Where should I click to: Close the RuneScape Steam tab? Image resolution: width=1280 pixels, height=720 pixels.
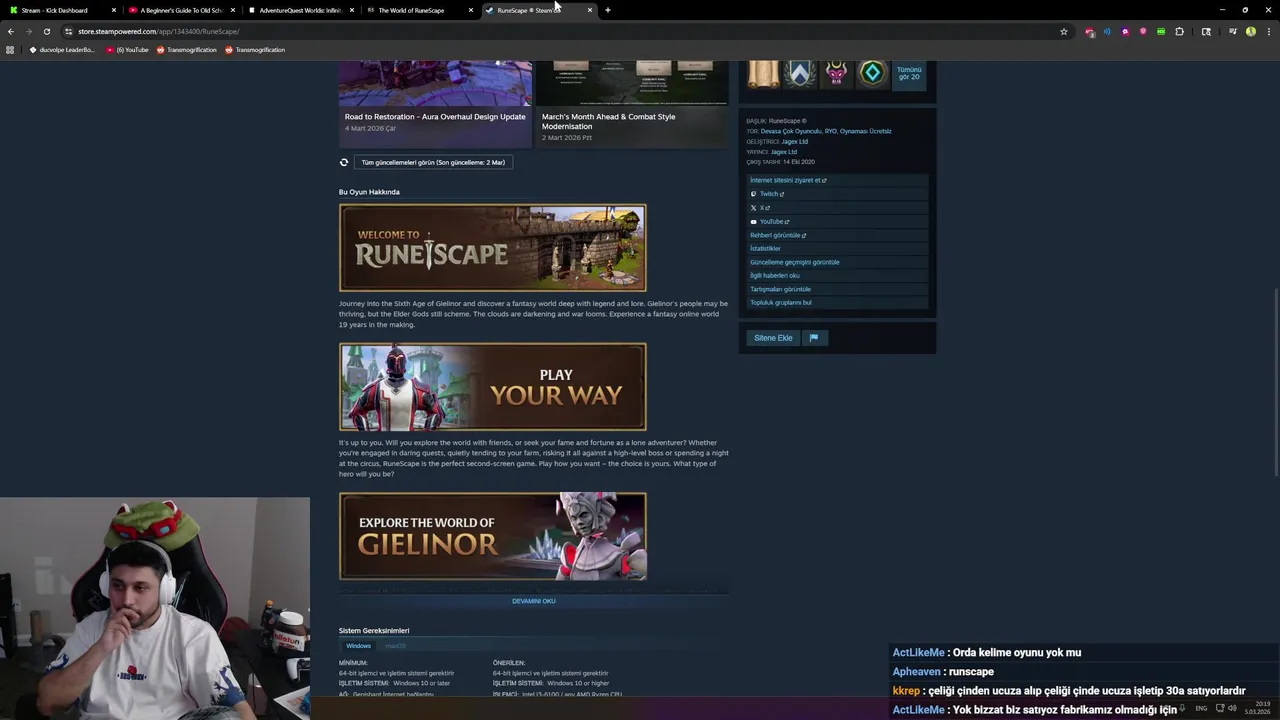(590, 10)
